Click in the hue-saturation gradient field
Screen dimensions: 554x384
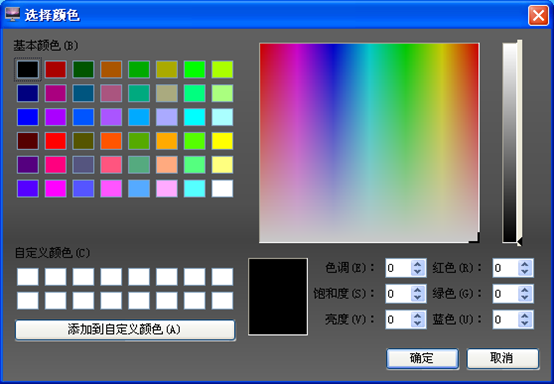tap(369, 143)
